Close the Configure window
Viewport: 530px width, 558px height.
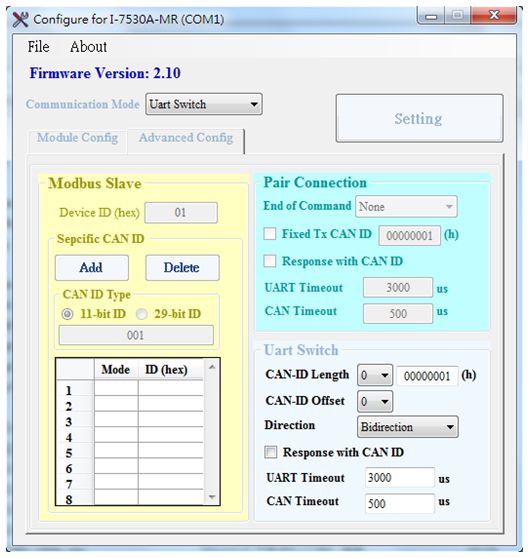tap(494, 16)
